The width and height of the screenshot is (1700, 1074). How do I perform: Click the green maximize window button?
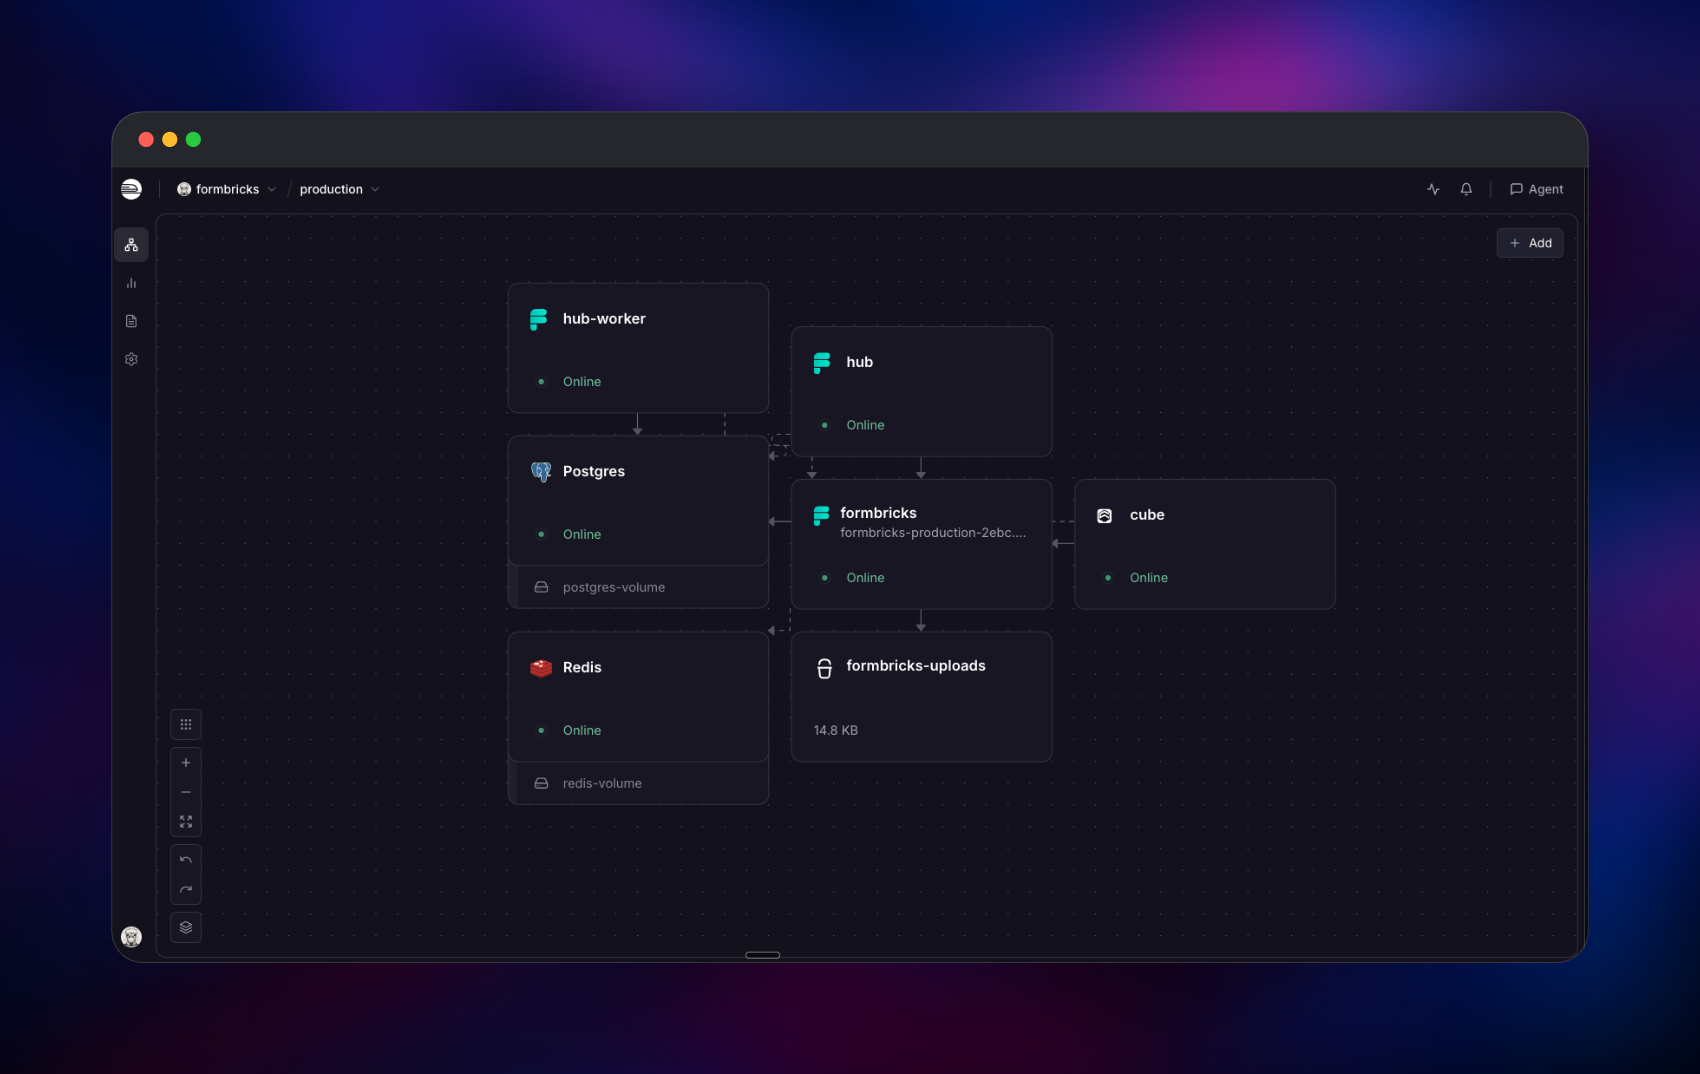tap(194, 140)
